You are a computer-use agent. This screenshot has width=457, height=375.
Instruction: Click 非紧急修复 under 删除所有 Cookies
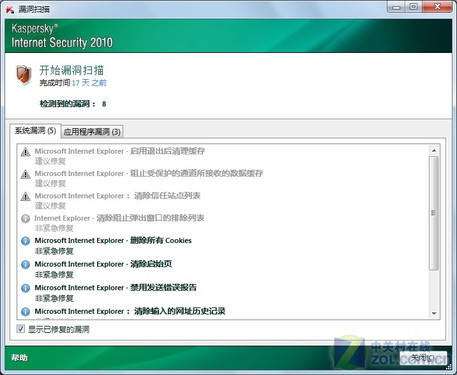(54, 251)
